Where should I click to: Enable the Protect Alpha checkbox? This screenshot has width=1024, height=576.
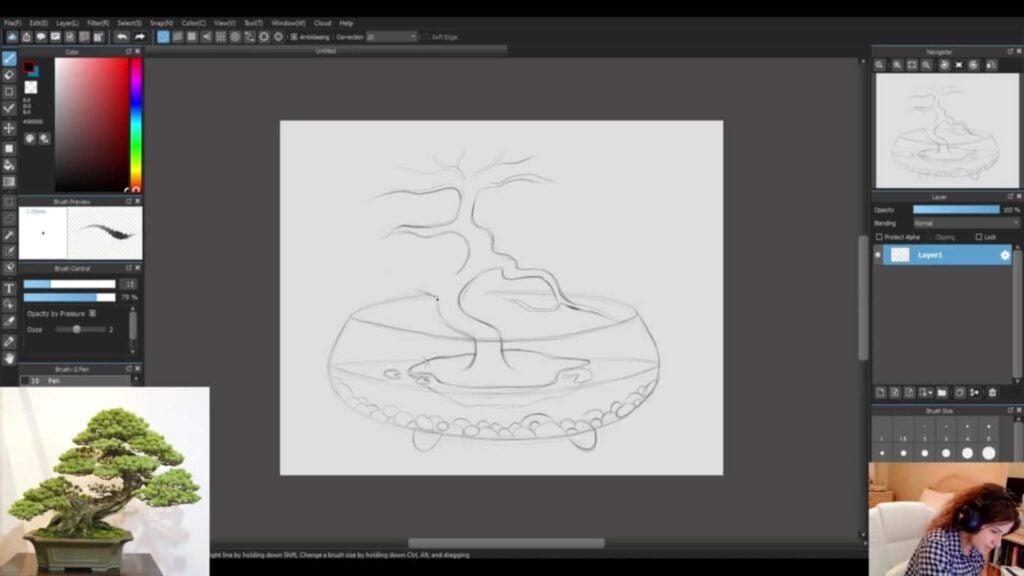(879, 237)
